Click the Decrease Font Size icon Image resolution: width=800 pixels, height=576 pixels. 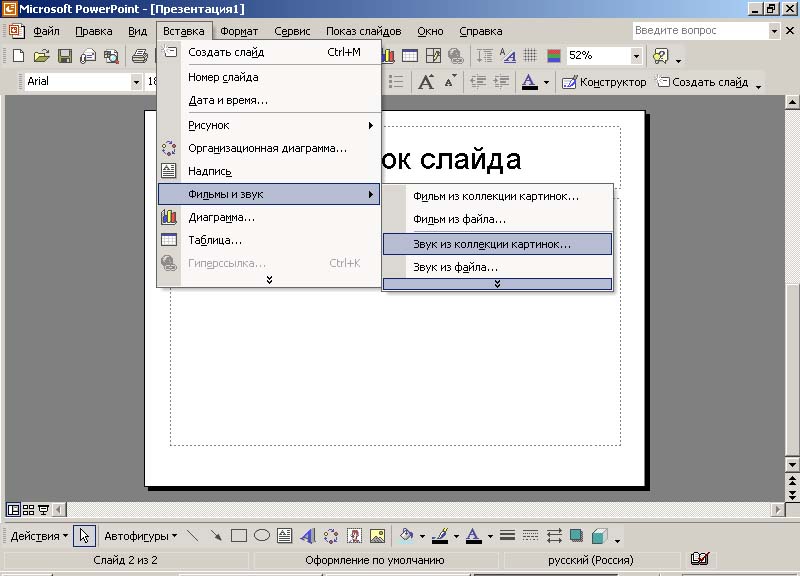451,82
